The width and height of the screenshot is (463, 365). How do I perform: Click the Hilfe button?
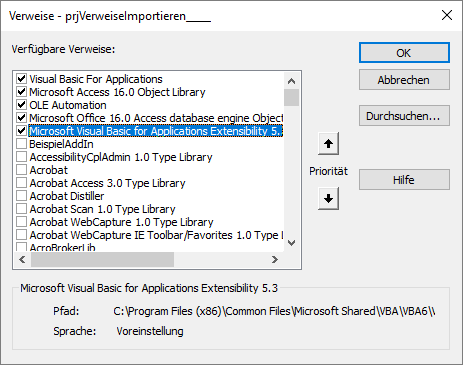click(404, 180)
